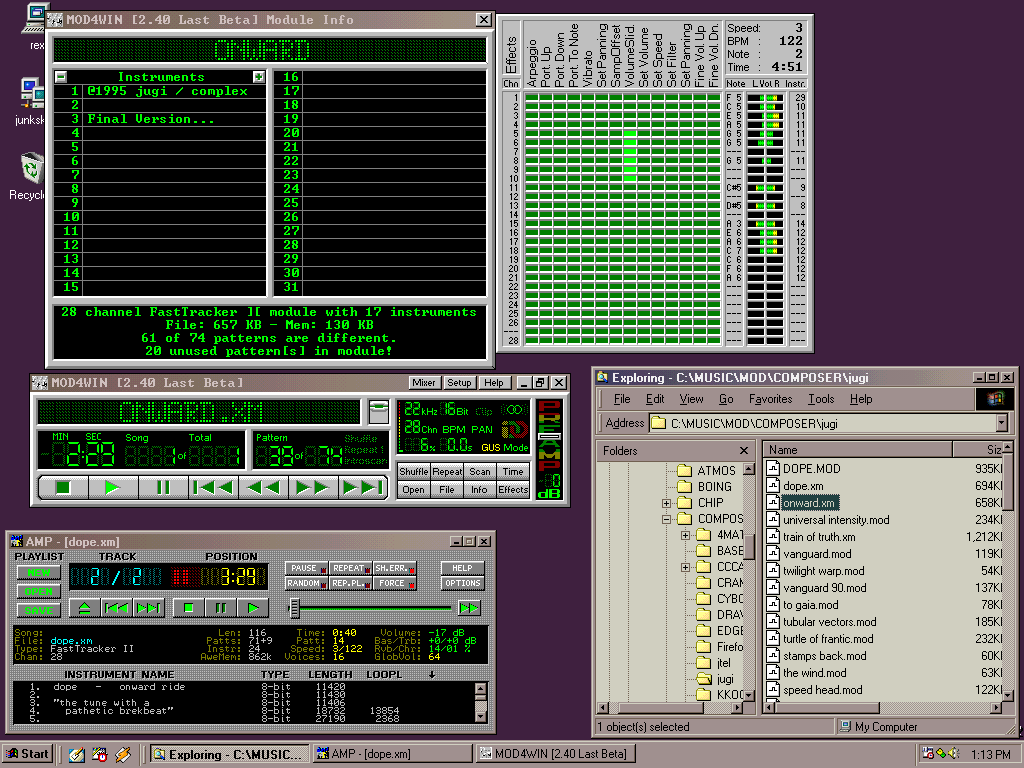
Task: Toggle Repeat in MOD4WIN
Action: (x=447, y=472)
